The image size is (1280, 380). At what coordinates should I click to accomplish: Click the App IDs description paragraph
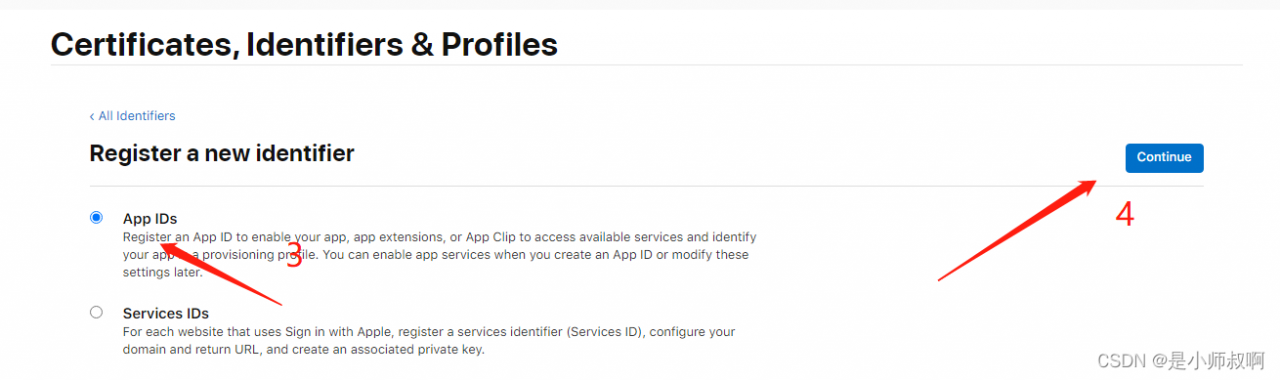pos(440,254)
